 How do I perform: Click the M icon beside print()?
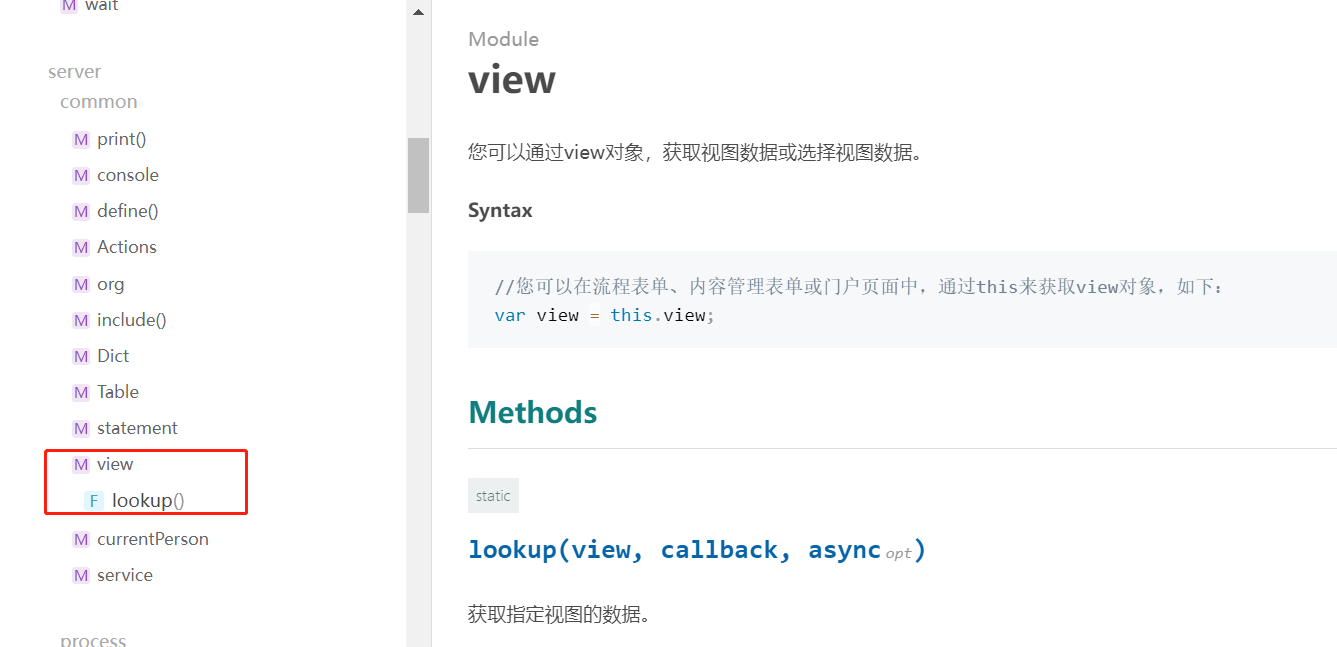81,140
